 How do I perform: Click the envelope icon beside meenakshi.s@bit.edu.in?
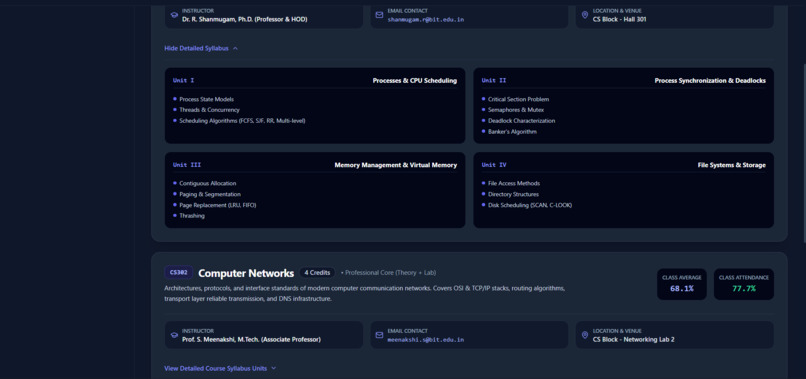point(379,335)
